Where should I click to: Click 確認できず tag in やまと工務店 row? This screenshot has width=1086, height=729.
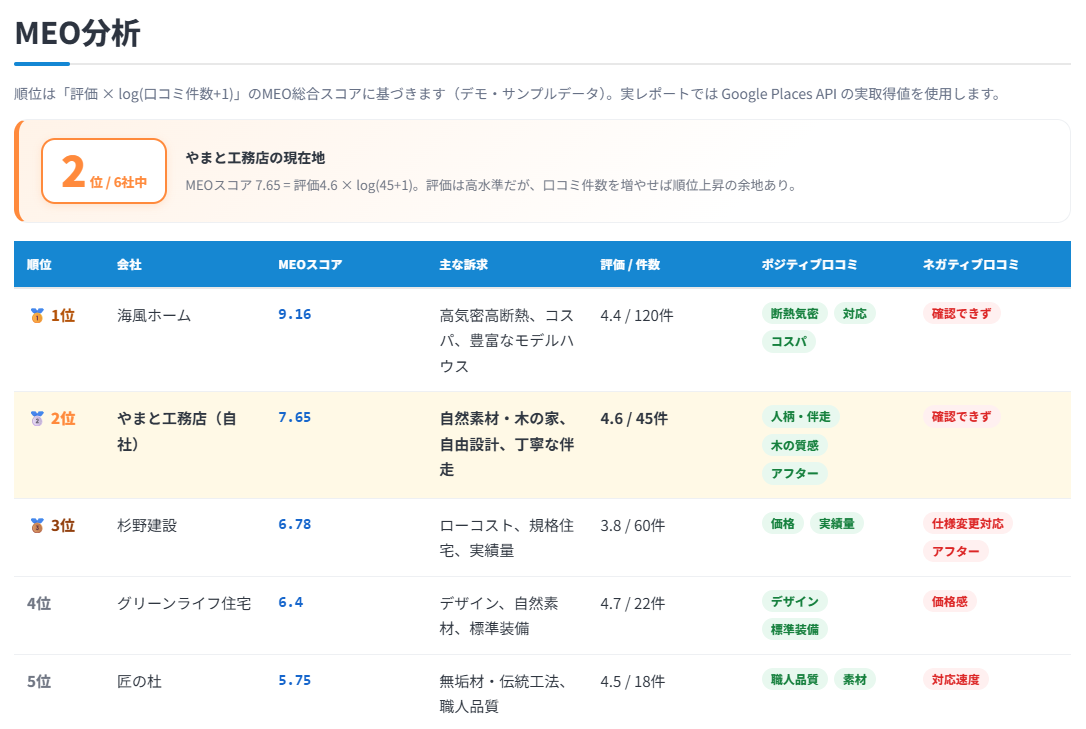[x=961, y=417]
